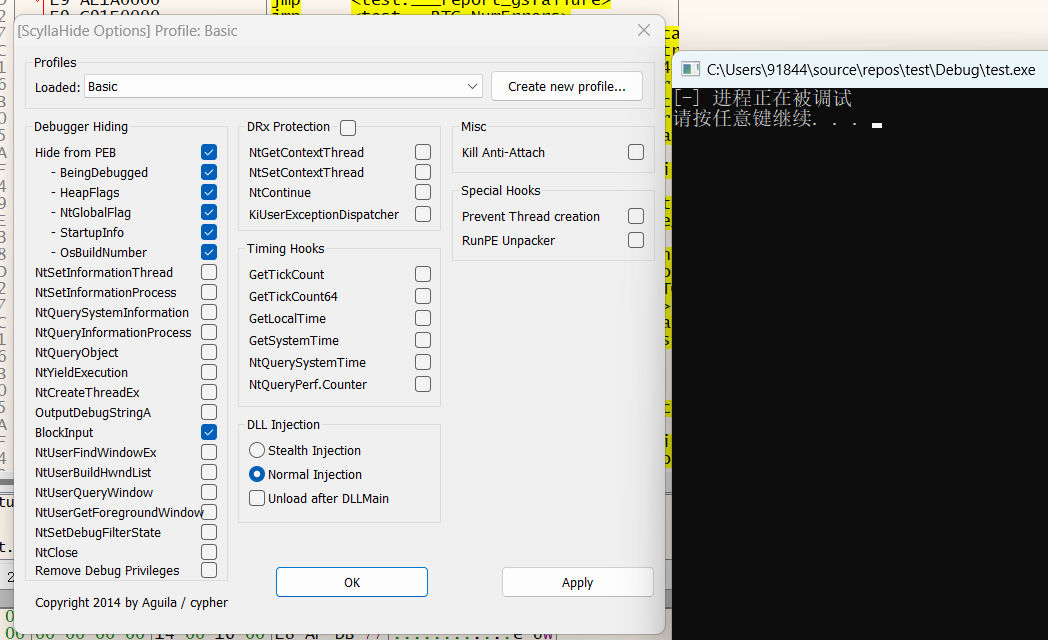
Task: Select Normal Injection radio button
Action: click(x=257, y=474)
